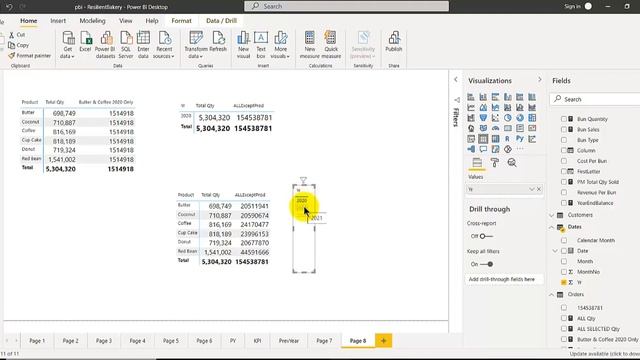Check the Bun Quantity field
Screen dimensions: 640x360
[564, 119]
